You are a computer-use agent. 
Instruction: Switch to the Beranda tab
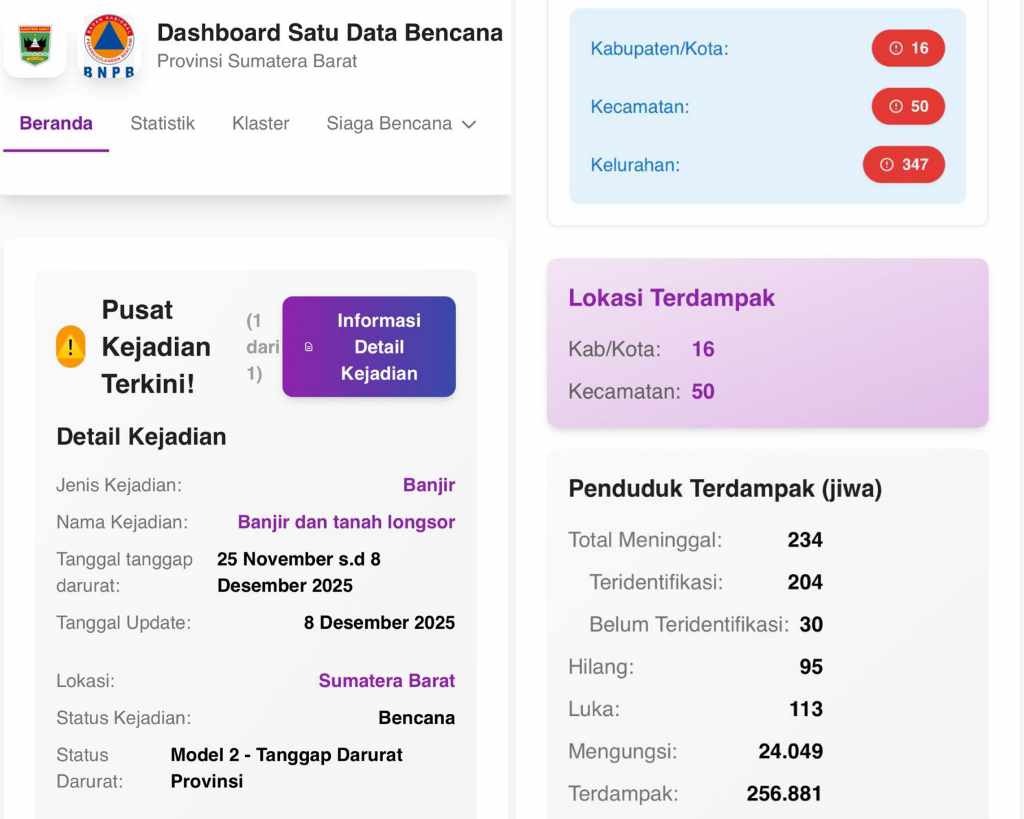56,124
